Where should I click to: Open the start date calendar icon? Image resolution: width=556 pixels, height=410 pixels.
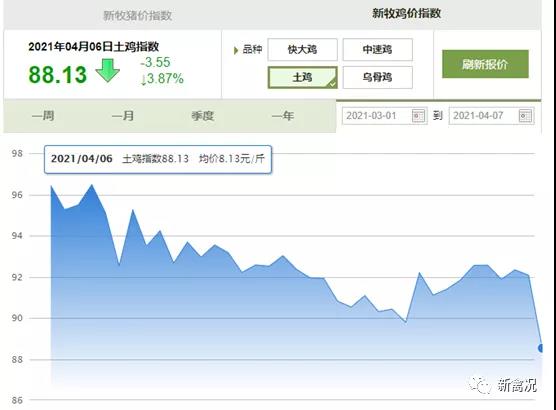pyautogui.click(x=418, y=116)
